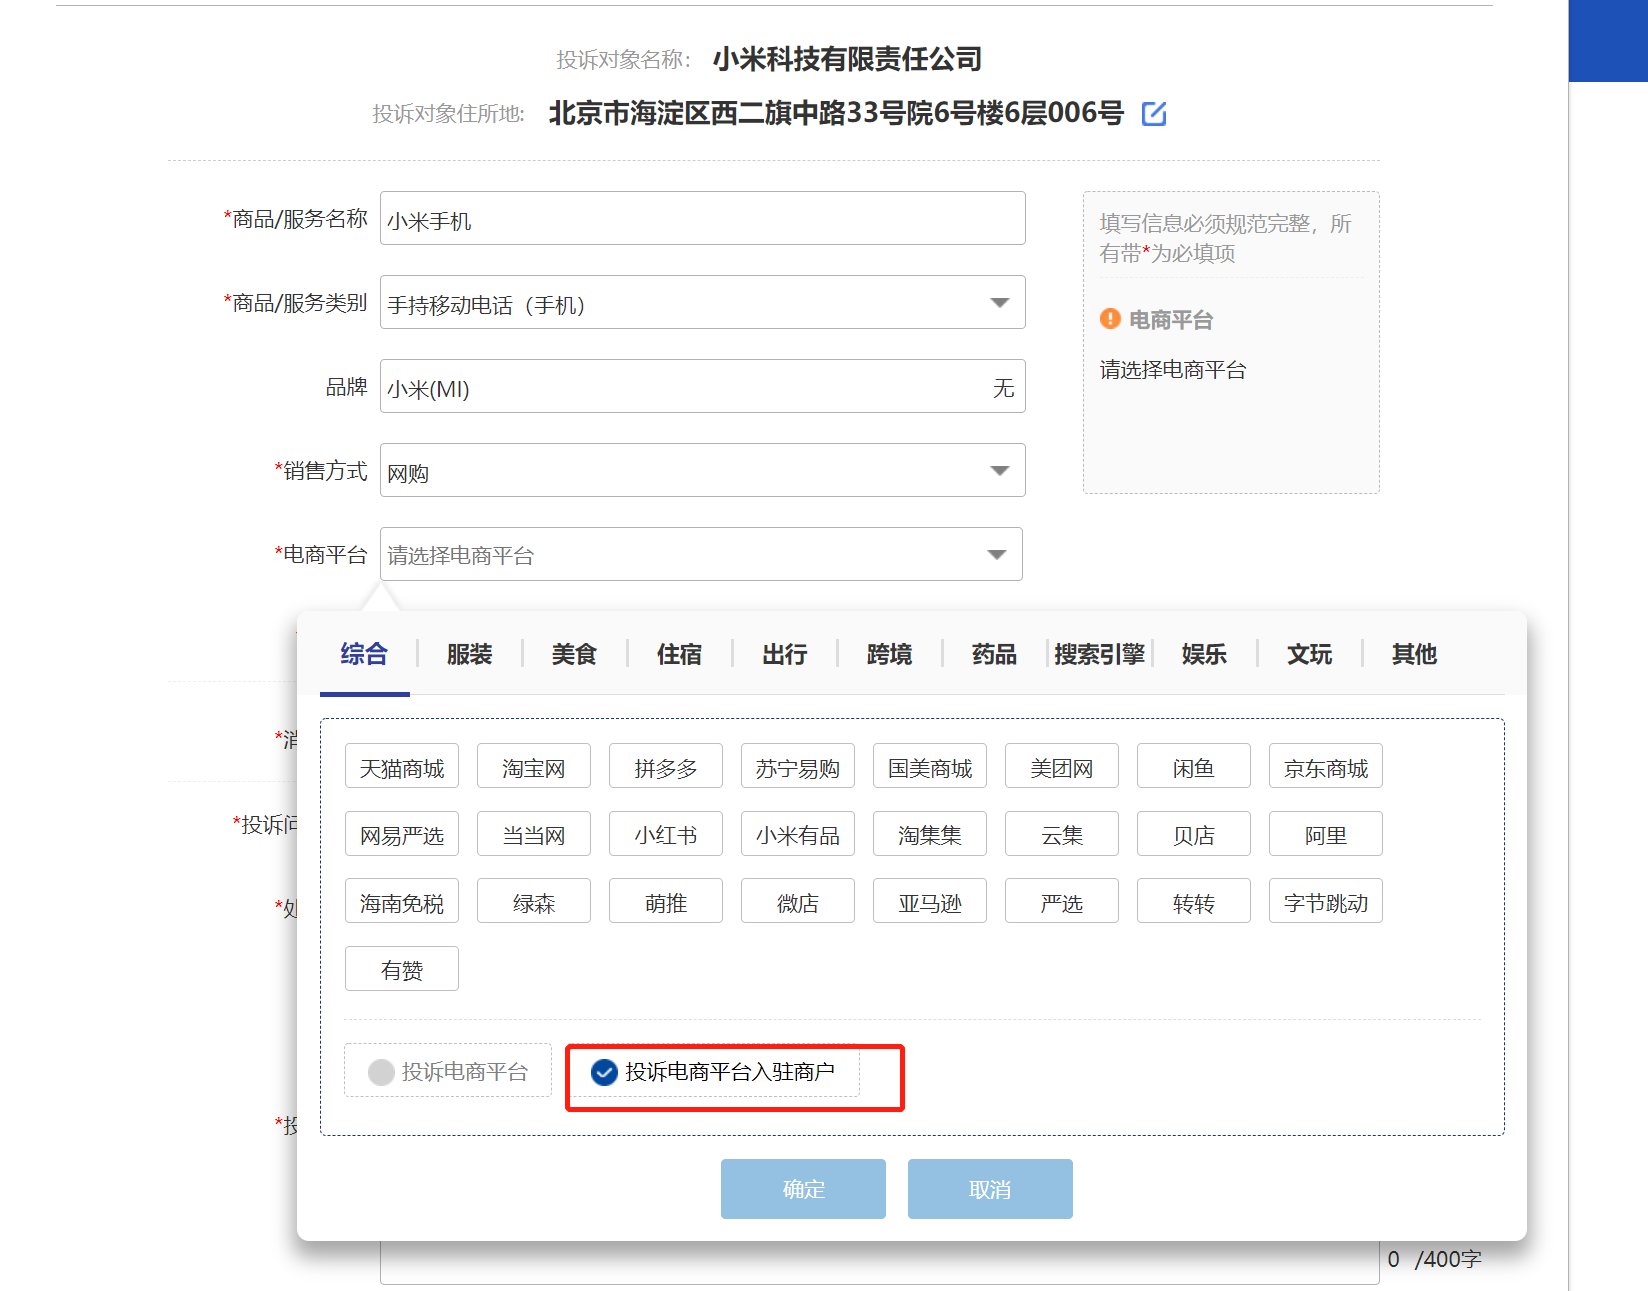
Task: Switch to the 美食 tab
Action: (574, 654)
